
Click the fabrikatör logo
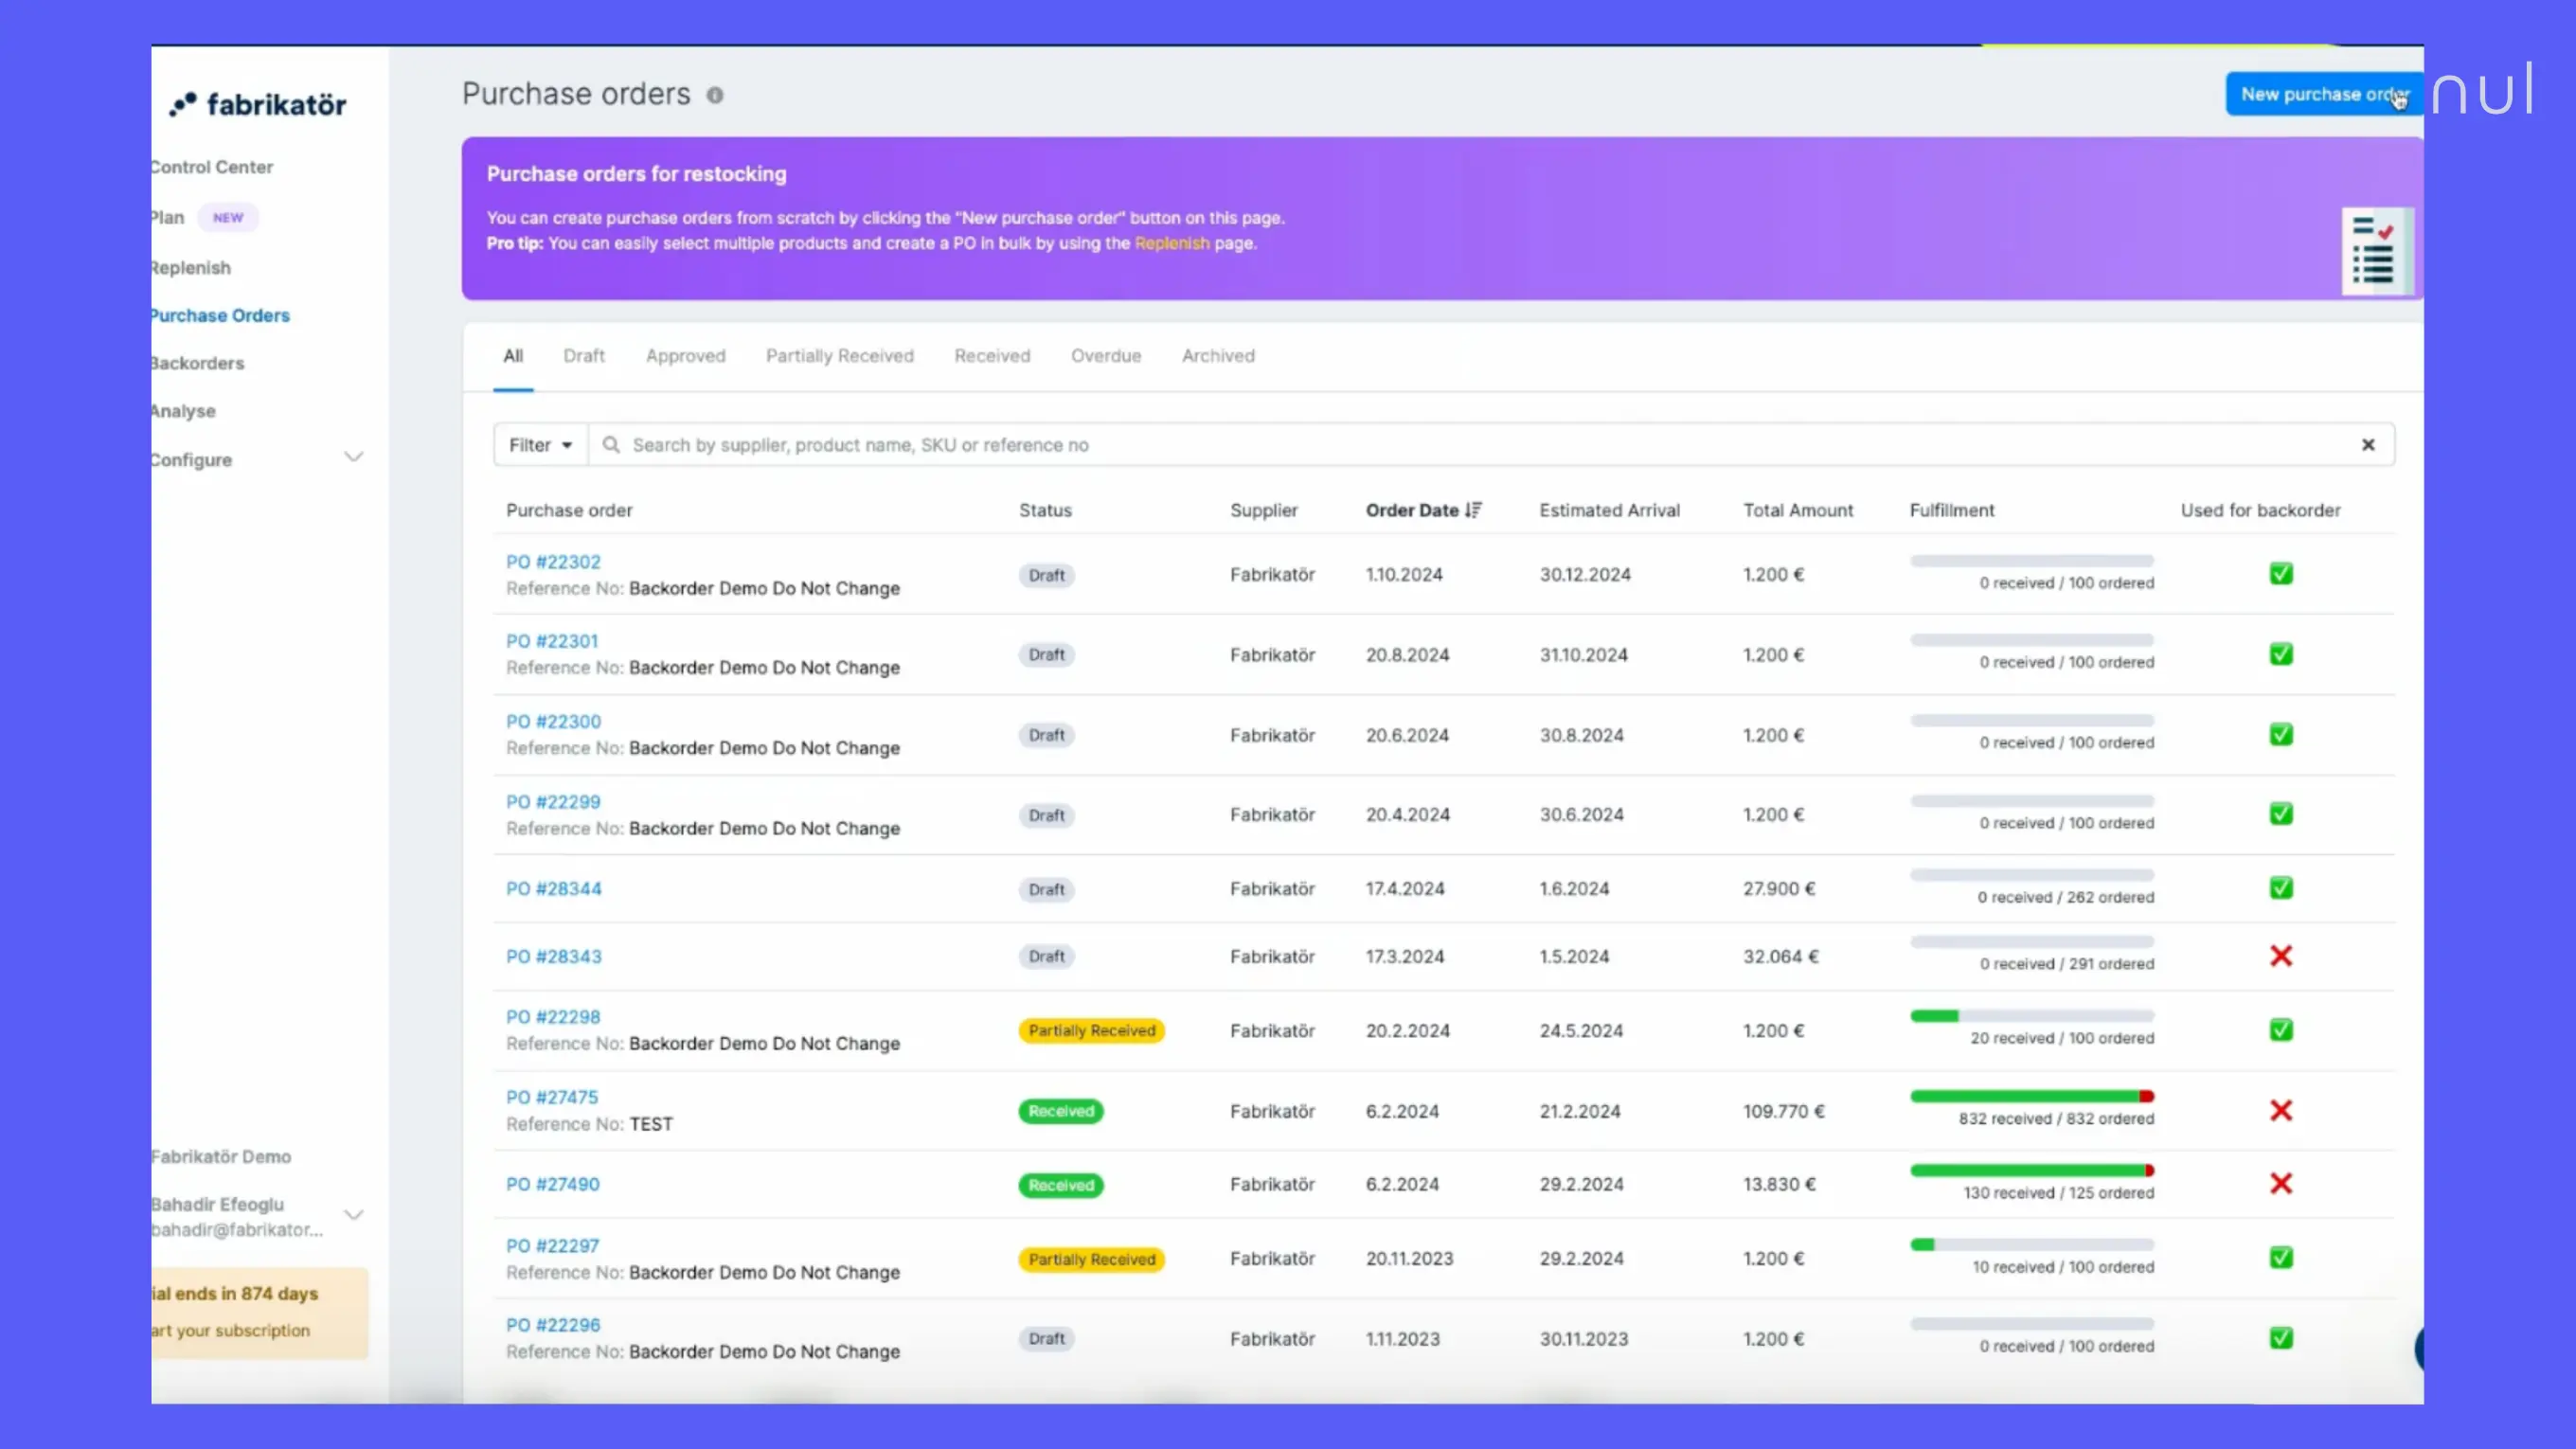point(258,104)
